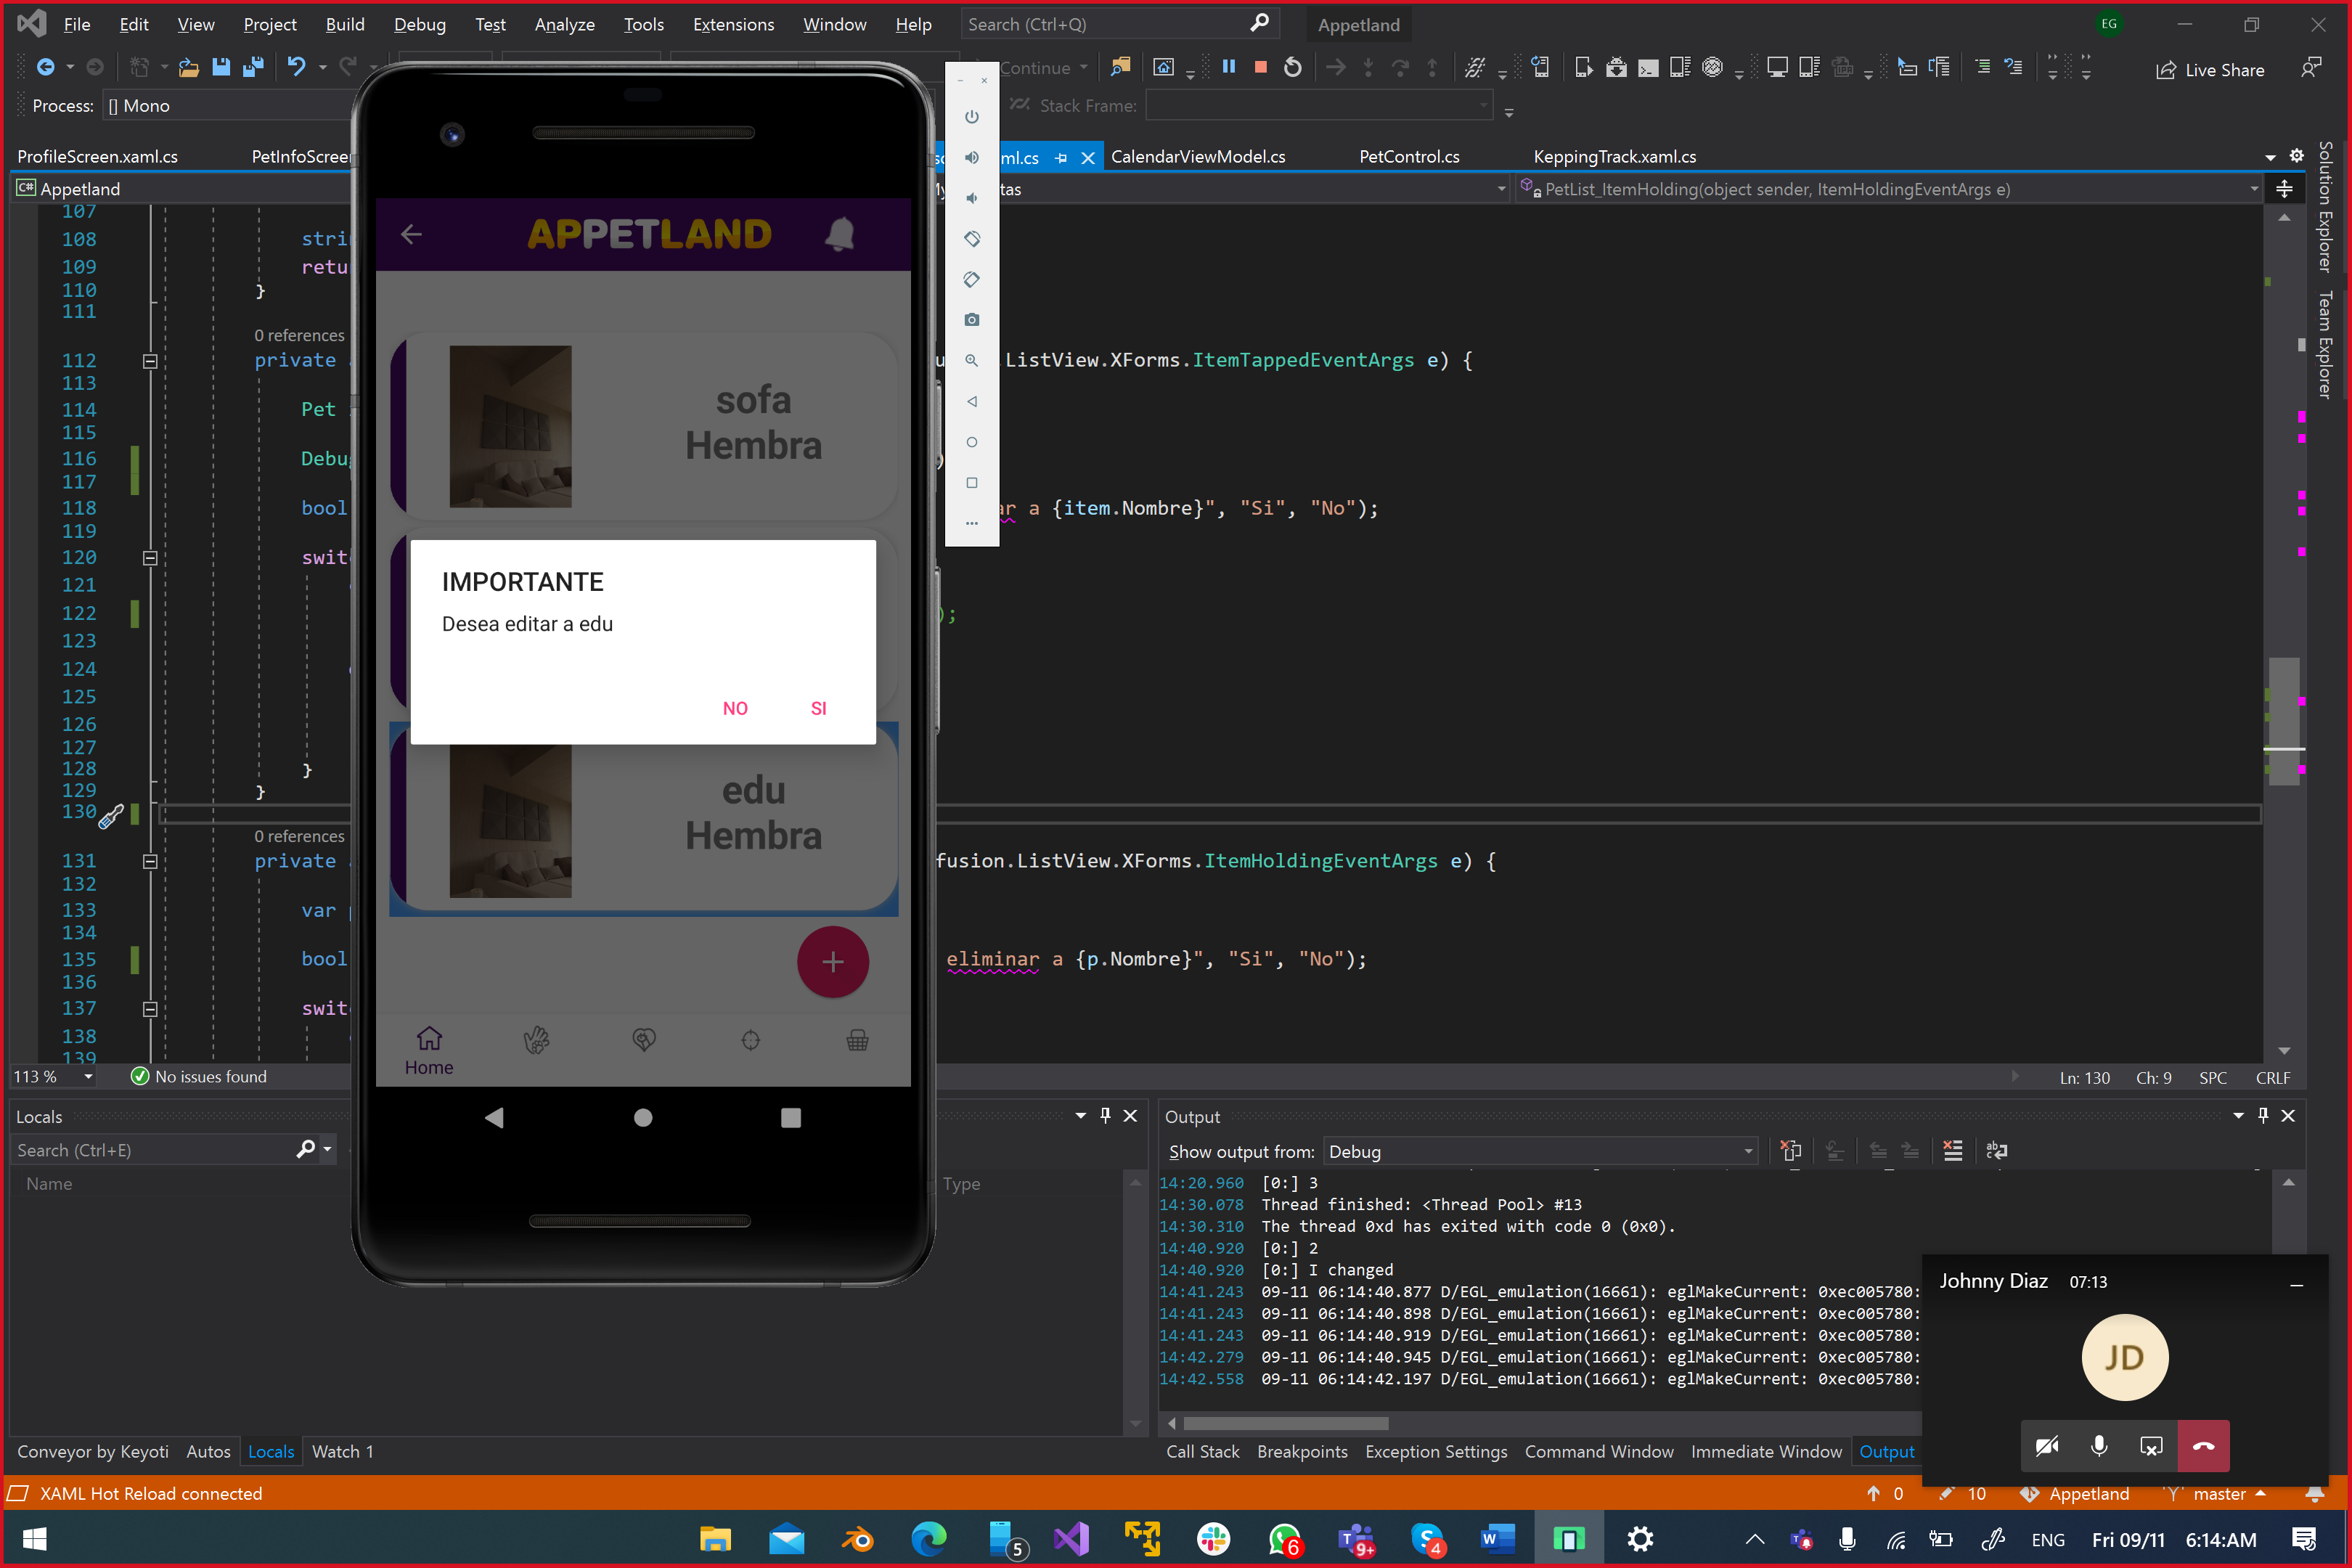
Task: Expand the PetList_ItemHolding member dropdown
Action: (2253, 189)
